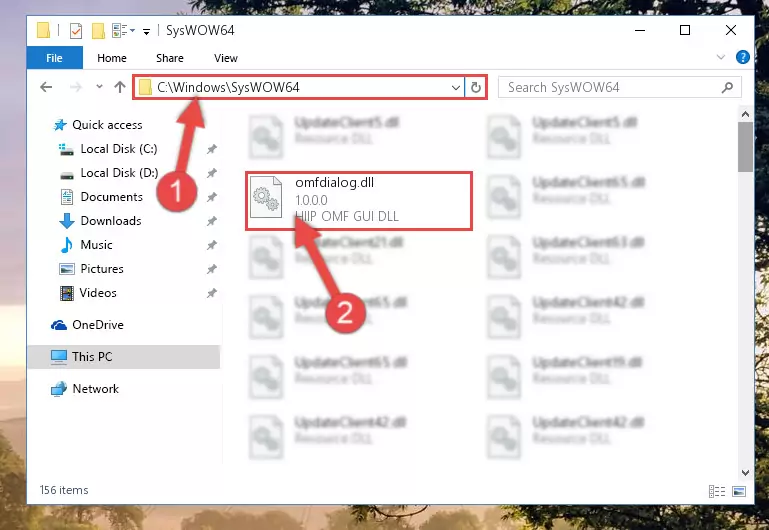Unpin Downloads using its pin icon
Viewport: 769px width, 530px height.
pos(211,221)
